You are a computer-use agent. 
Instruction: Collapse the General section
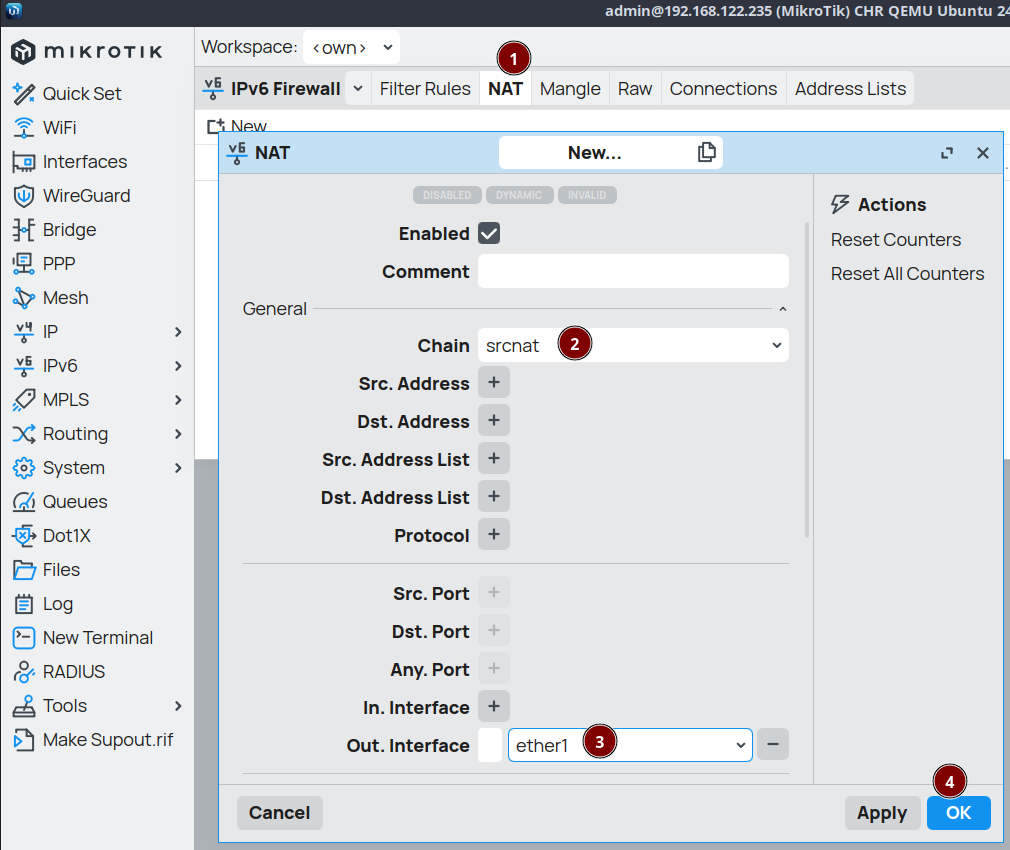[783, 310]
